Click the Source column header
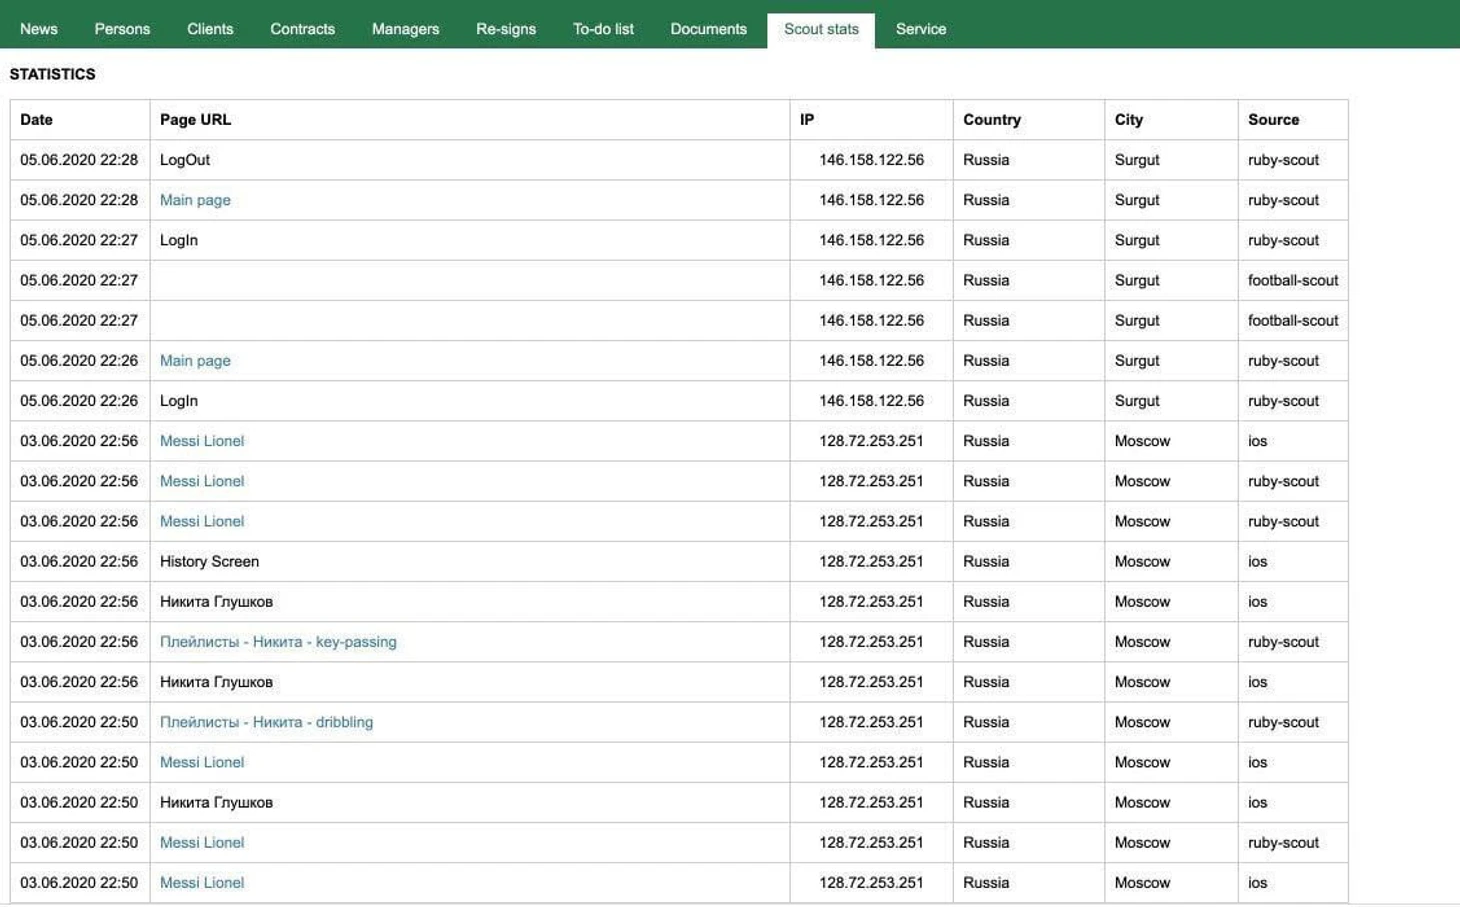The height and width of the screenshot is (907, 1460). pyautogui.click(x=1273, y=120)
